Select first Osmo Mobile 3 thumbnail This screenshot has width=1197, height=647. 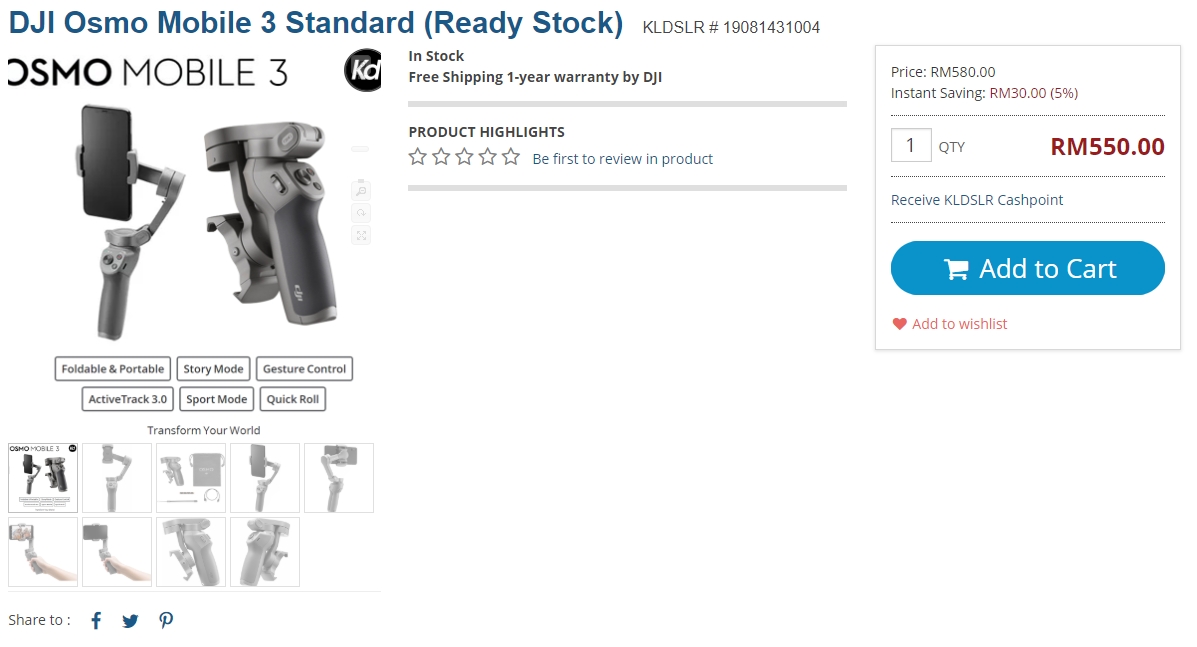point(43,478)
